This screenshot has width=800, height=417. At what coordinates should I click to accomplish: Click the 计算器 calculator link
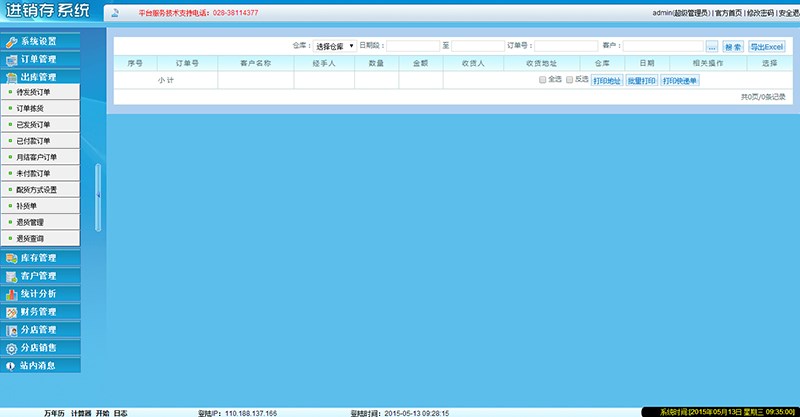[81, 413]
